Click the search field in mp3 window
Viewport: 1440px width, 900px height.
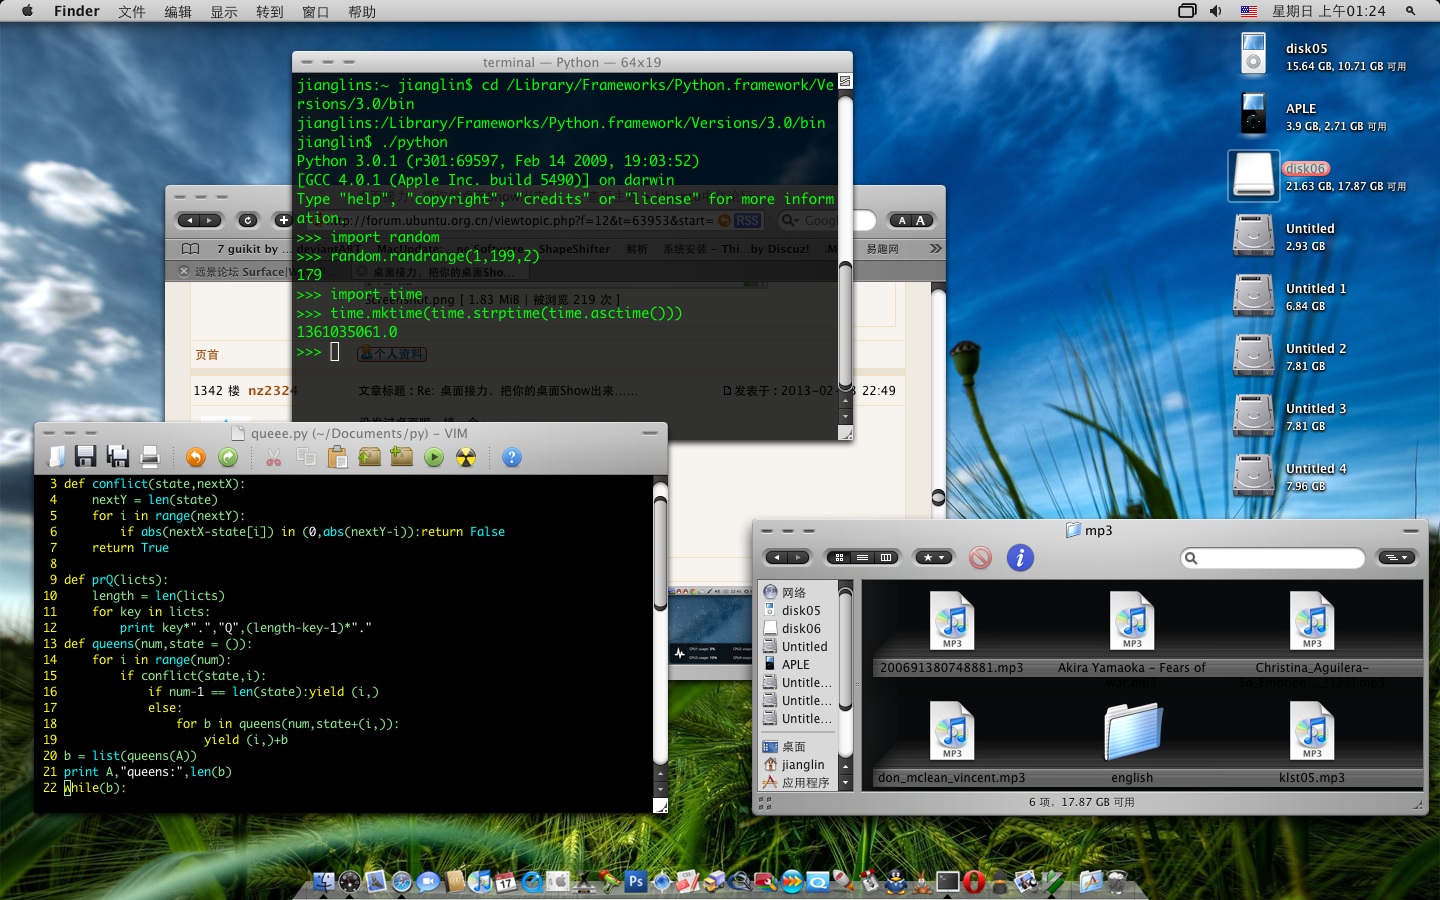(x=1273, y=558)
